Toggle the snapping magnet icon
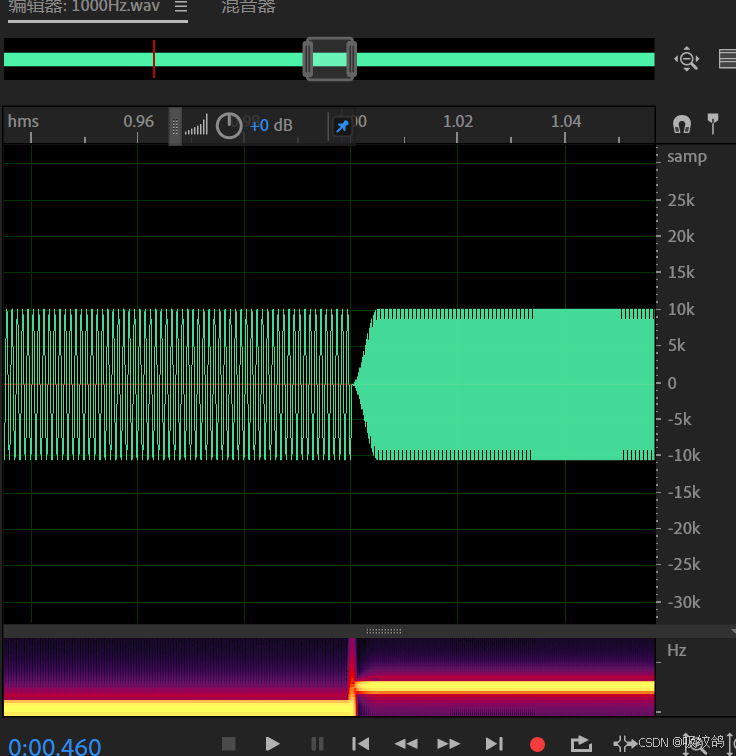 click(682, 124)
